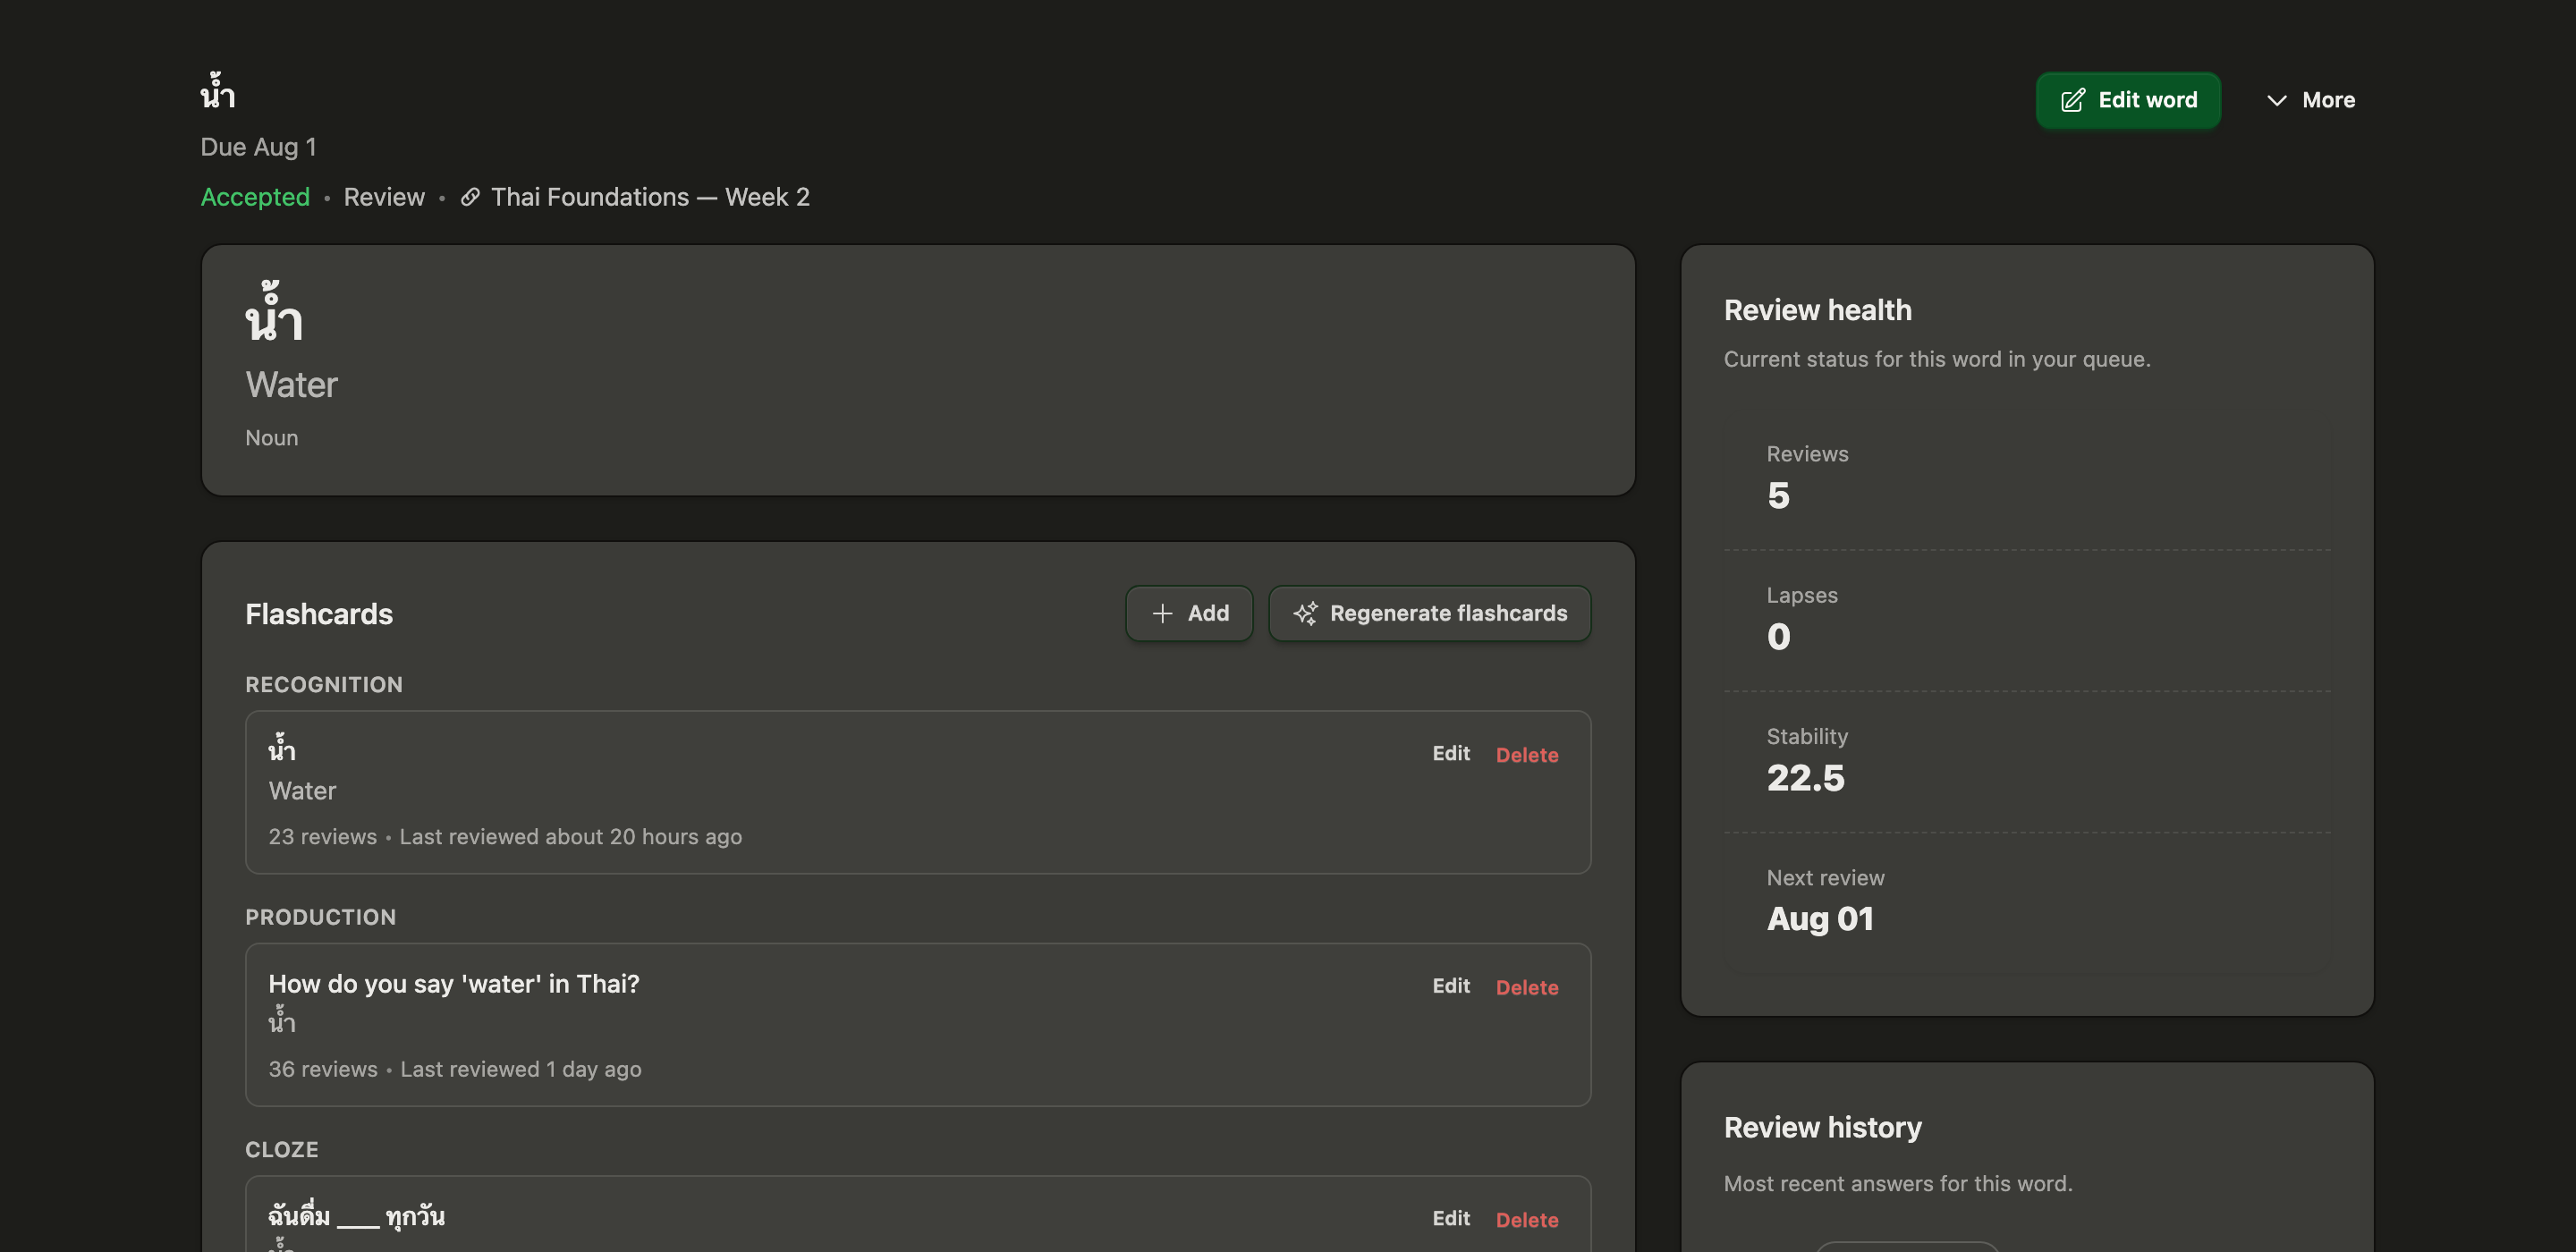
Task: Click the Noun part-of-speech label
Action: coord(272,438)
